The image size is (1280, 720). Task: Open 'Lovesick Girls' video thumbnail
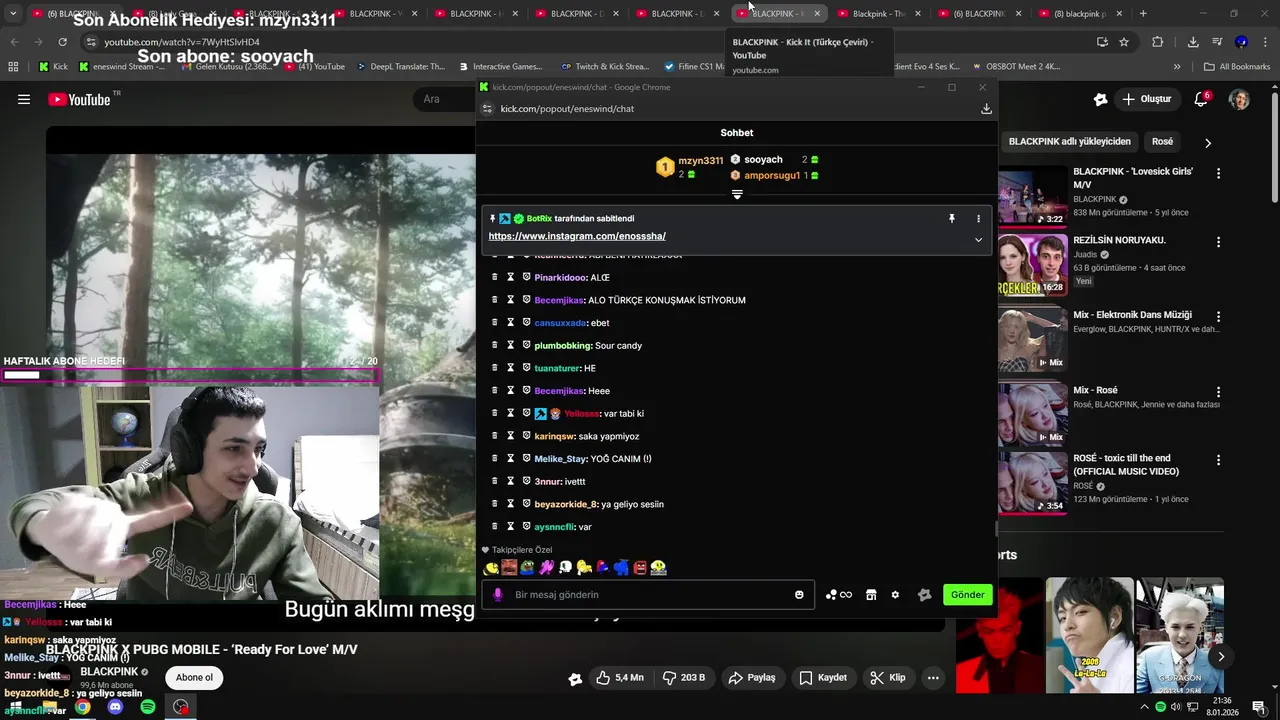point(1033,195)
